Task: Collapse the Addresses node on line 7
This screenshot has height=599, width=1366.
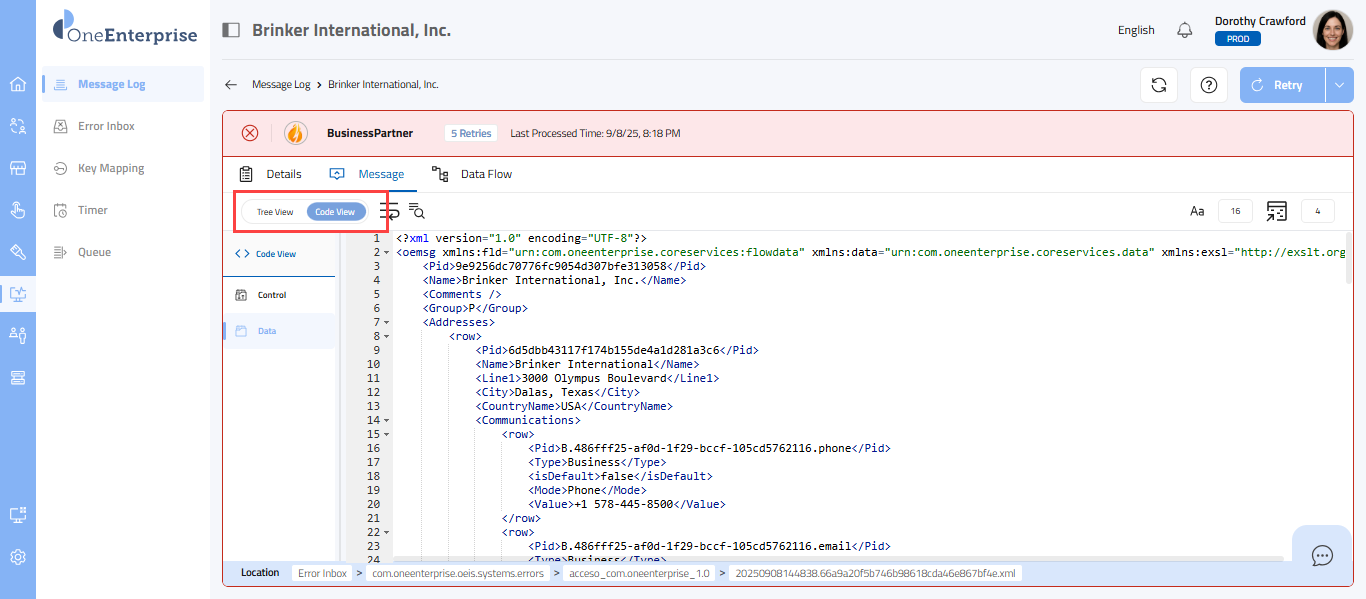Action: click(387, 323)
